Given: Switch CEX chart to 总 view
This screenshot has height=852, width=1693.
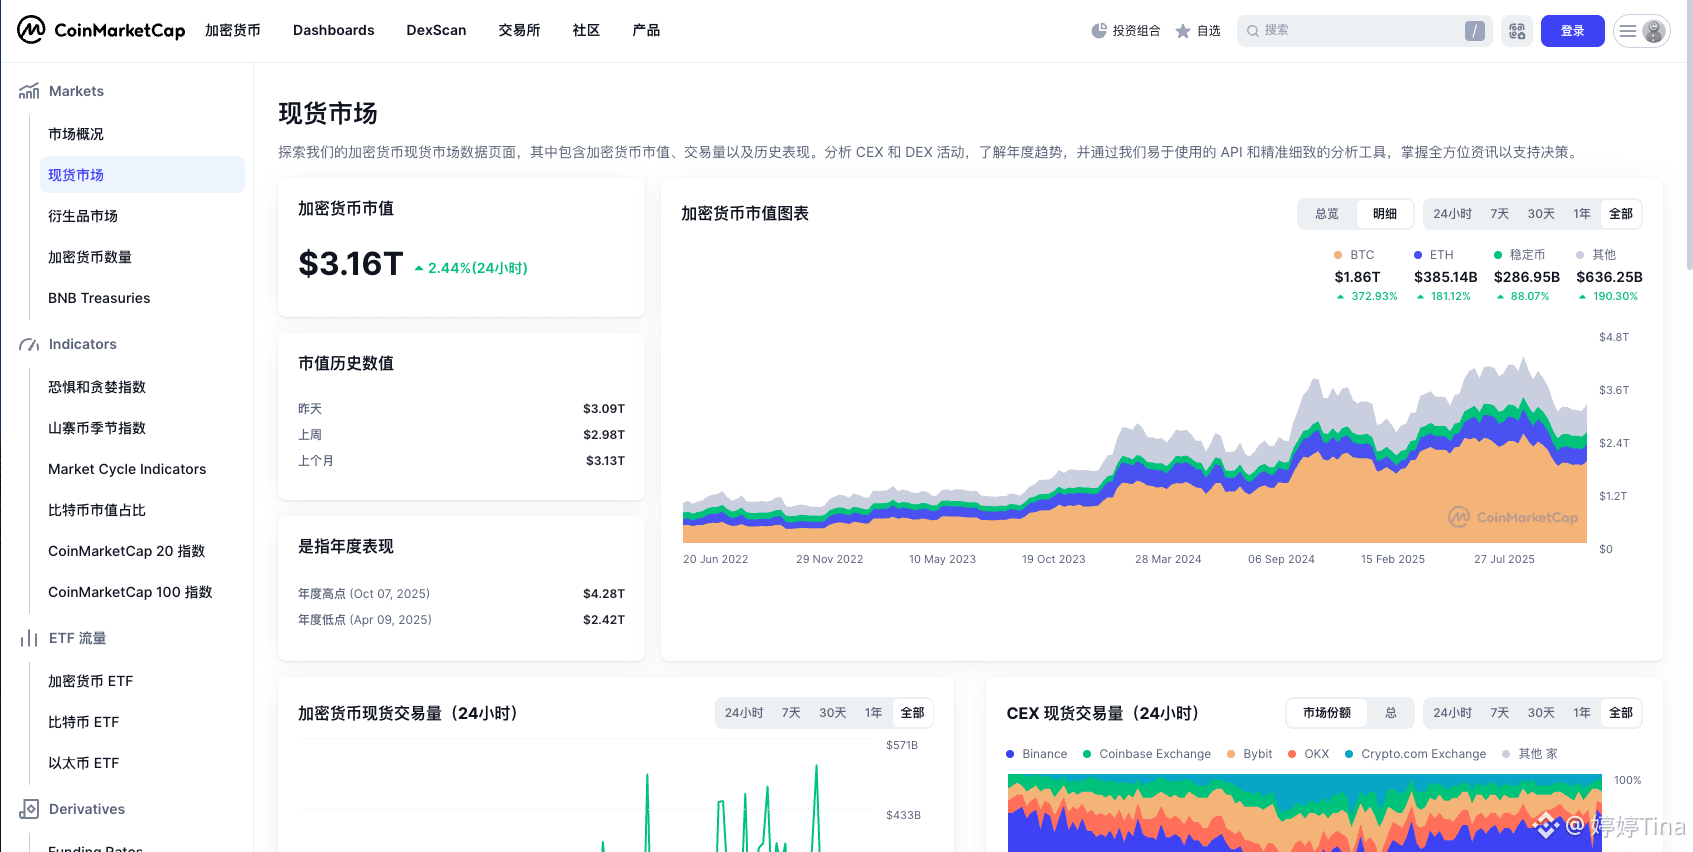Looking at the screenshot, I should coord(1391,713).
